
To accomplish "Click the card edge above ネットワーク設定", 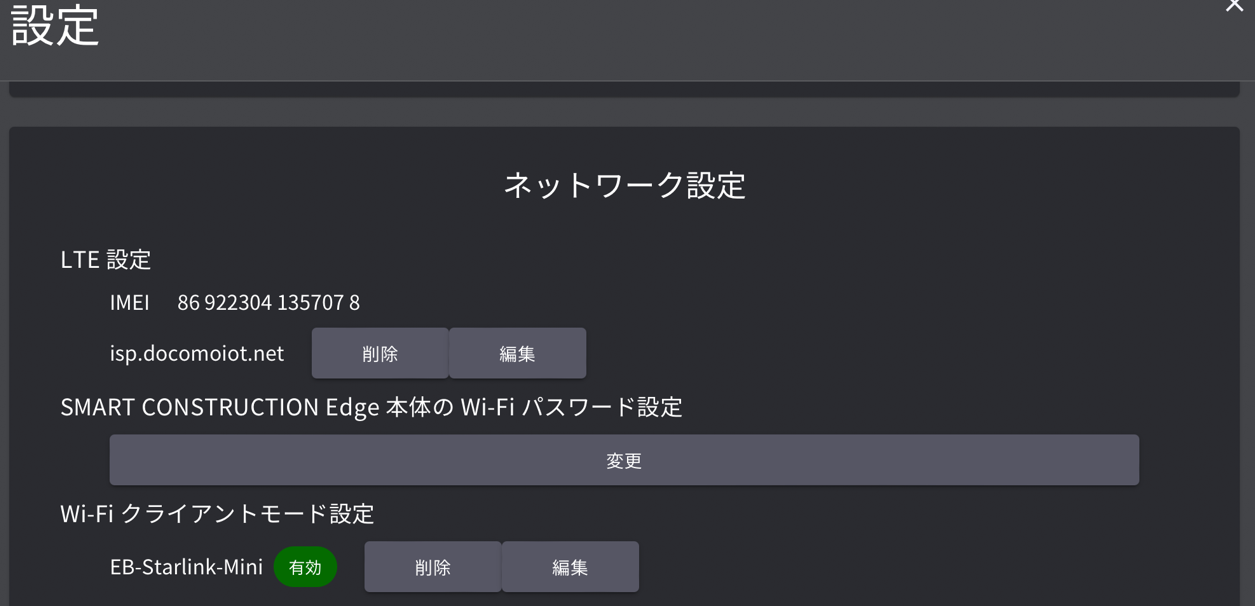I will 624,90.
